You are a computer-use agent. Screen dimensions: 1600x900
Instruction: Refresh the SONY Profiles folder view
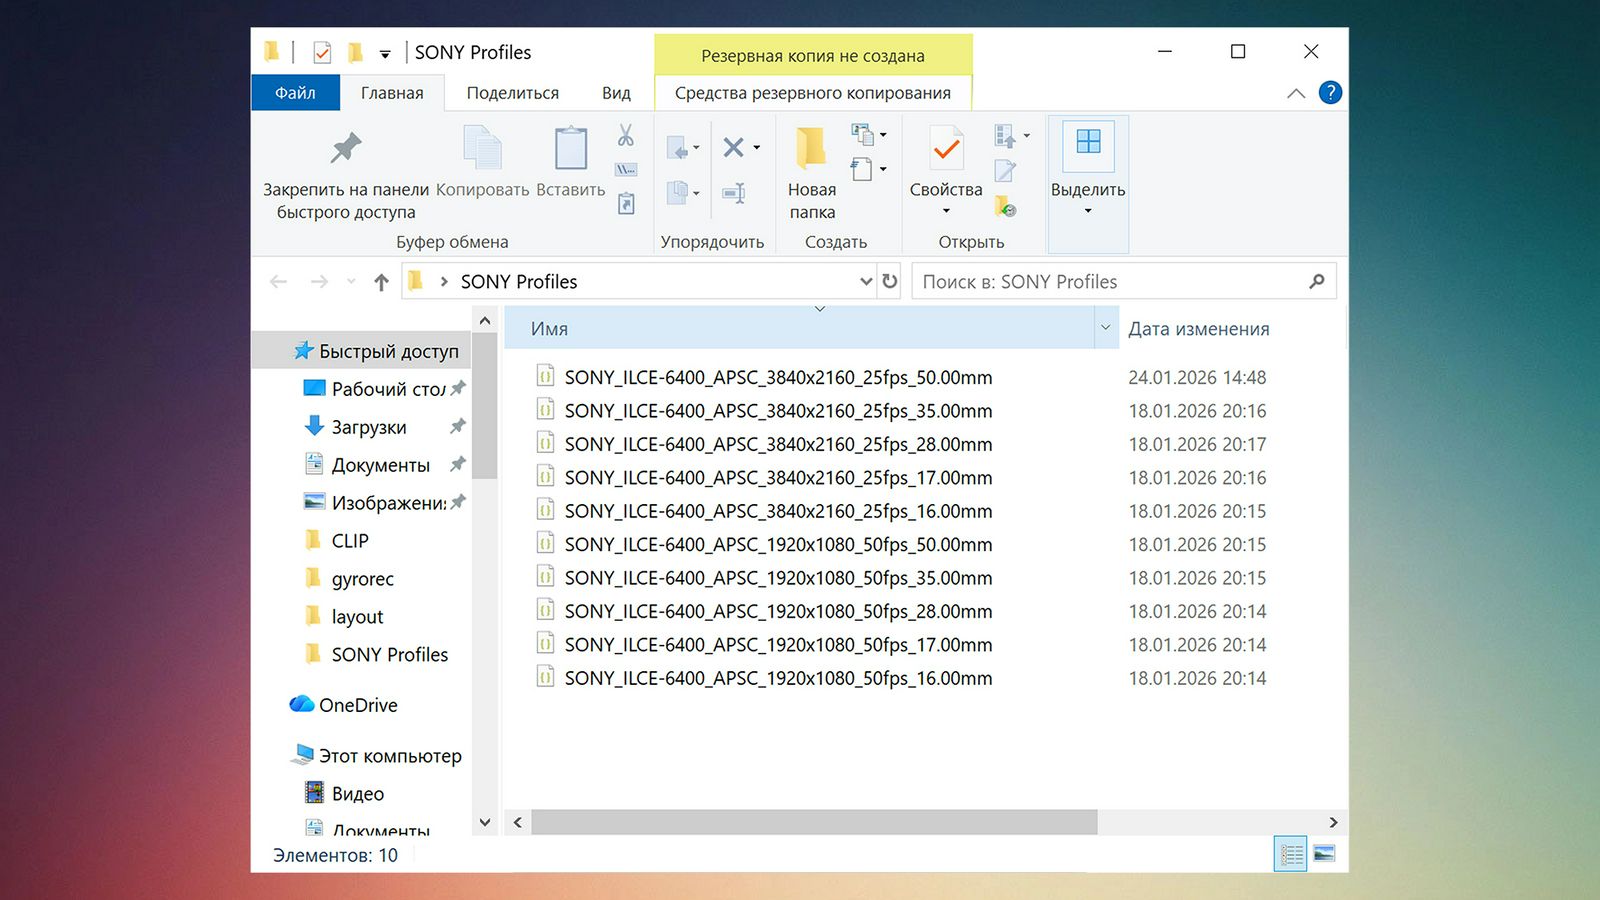point(890,282)
